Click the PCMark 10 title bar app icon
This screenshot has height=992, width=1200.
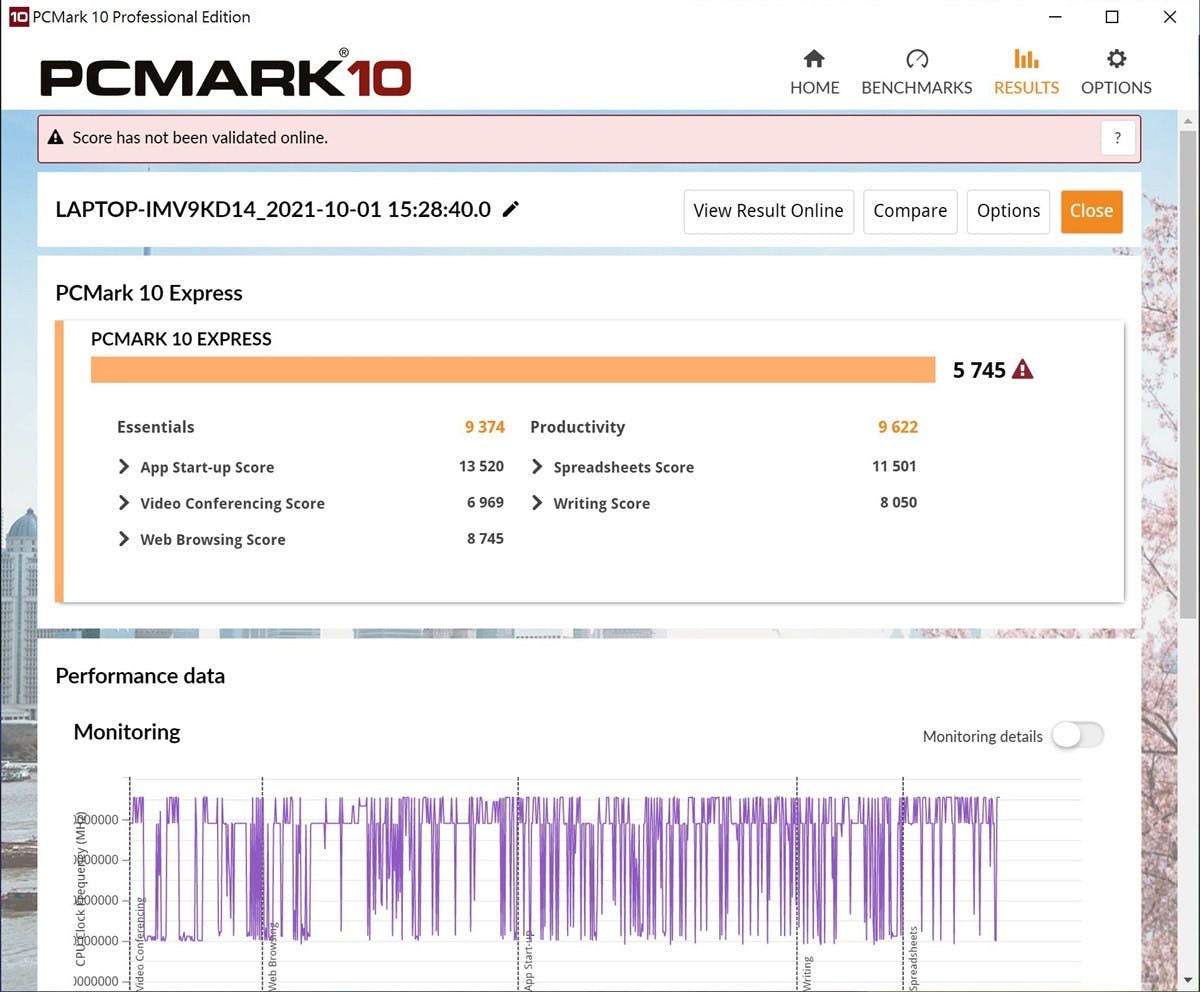pyautogui.click(x=18, y=17)
